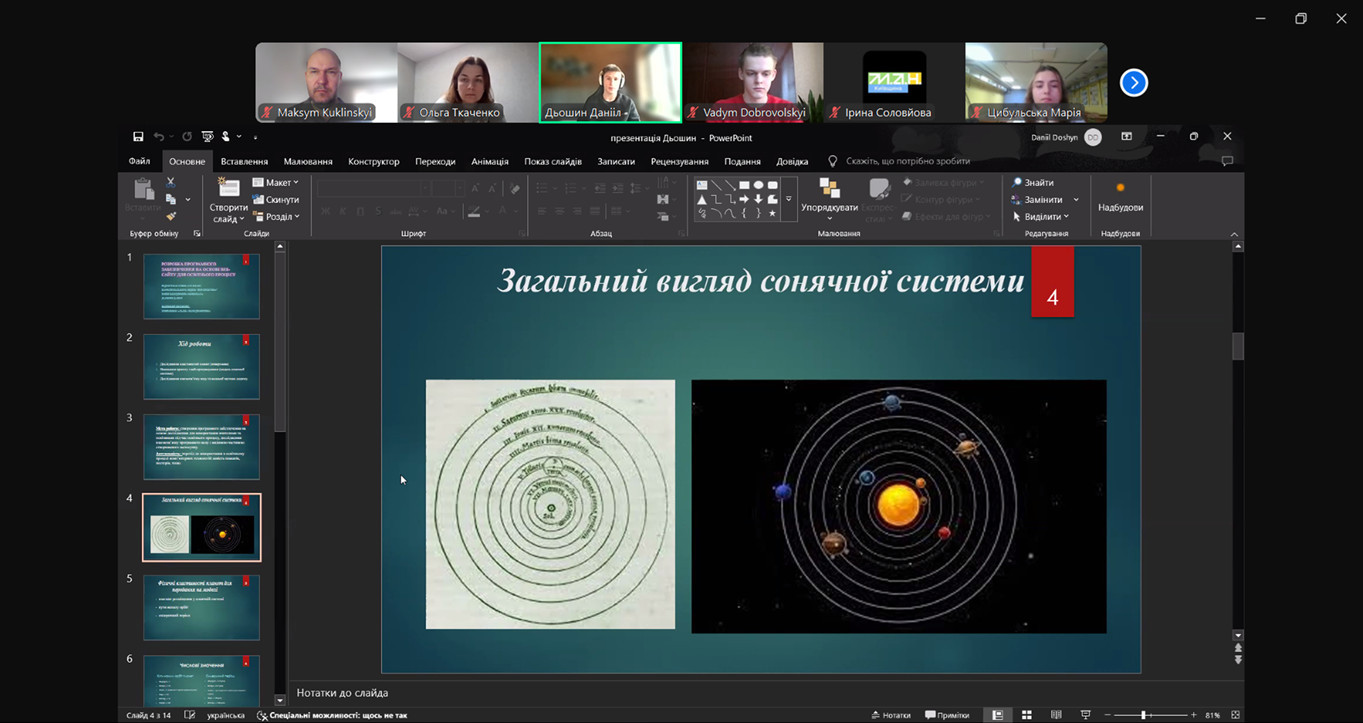Open the Буфер обміну dialog launcher
Image resolution: width=1363 pixels, height=723 pixels.
(x=197, y=233)
